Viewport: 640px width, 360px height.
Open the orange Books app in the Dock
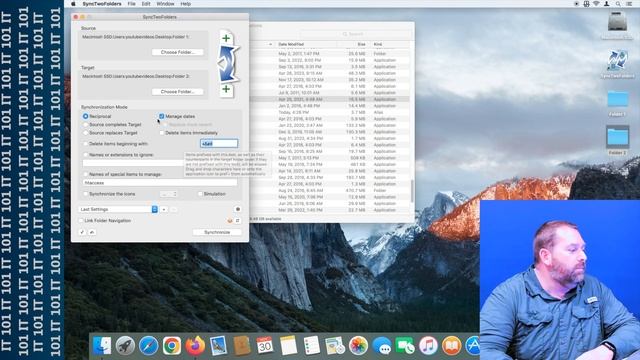451,346
